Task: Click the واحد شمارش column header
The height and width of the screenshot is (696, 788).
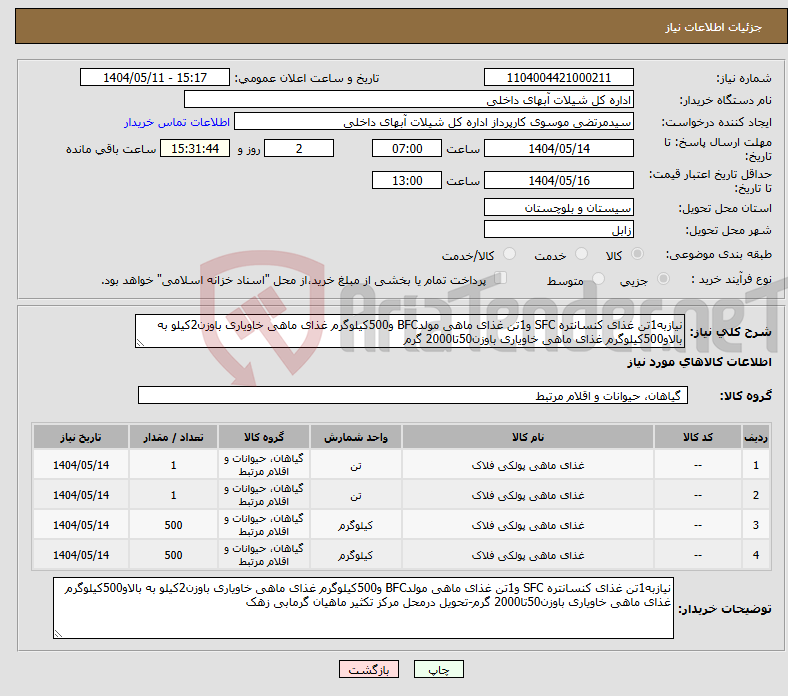Action: point(356,437)
